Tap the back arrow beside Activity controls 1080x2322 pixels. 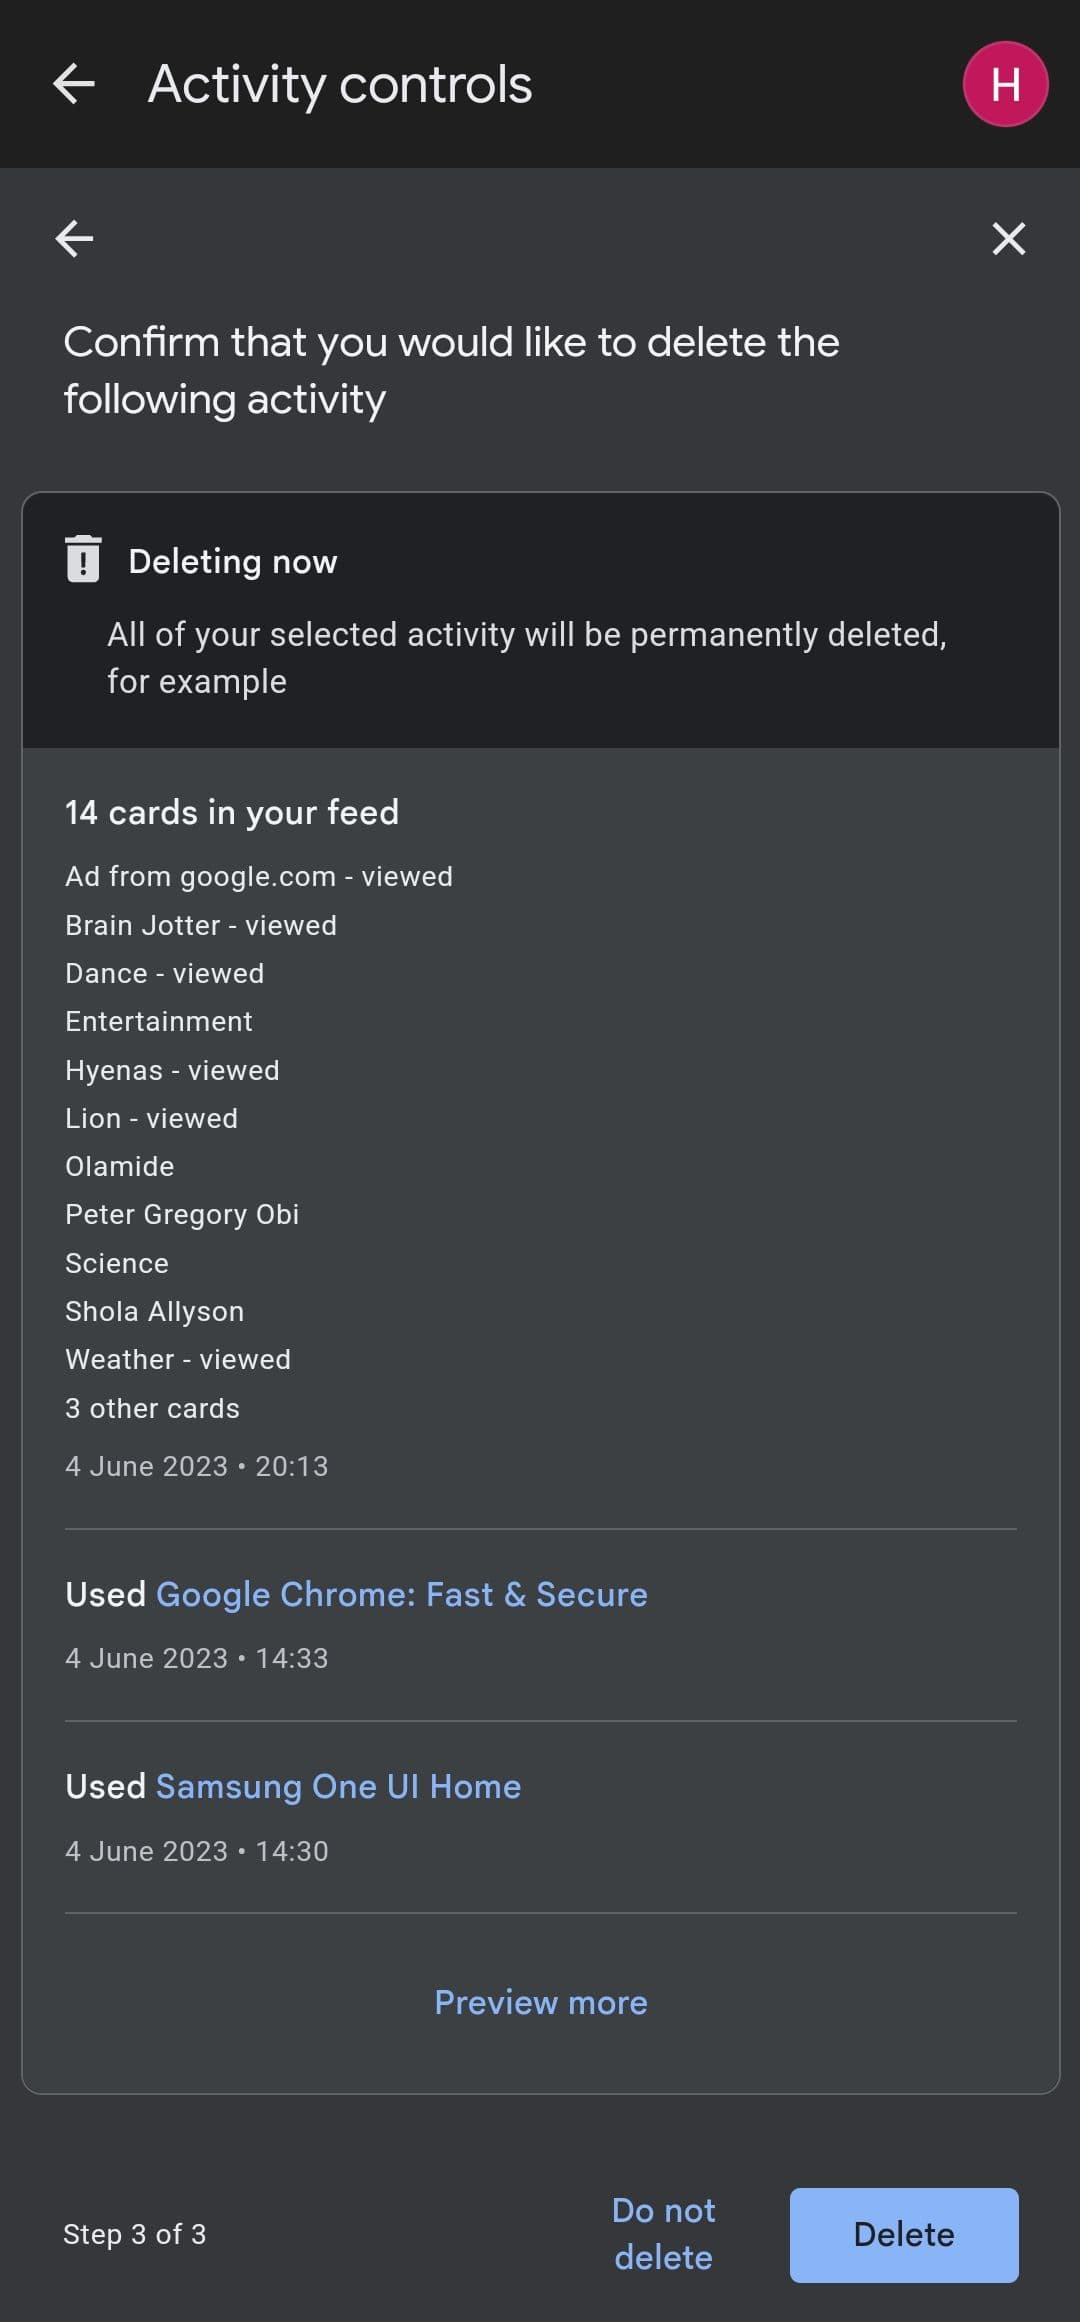click(74, 84)
